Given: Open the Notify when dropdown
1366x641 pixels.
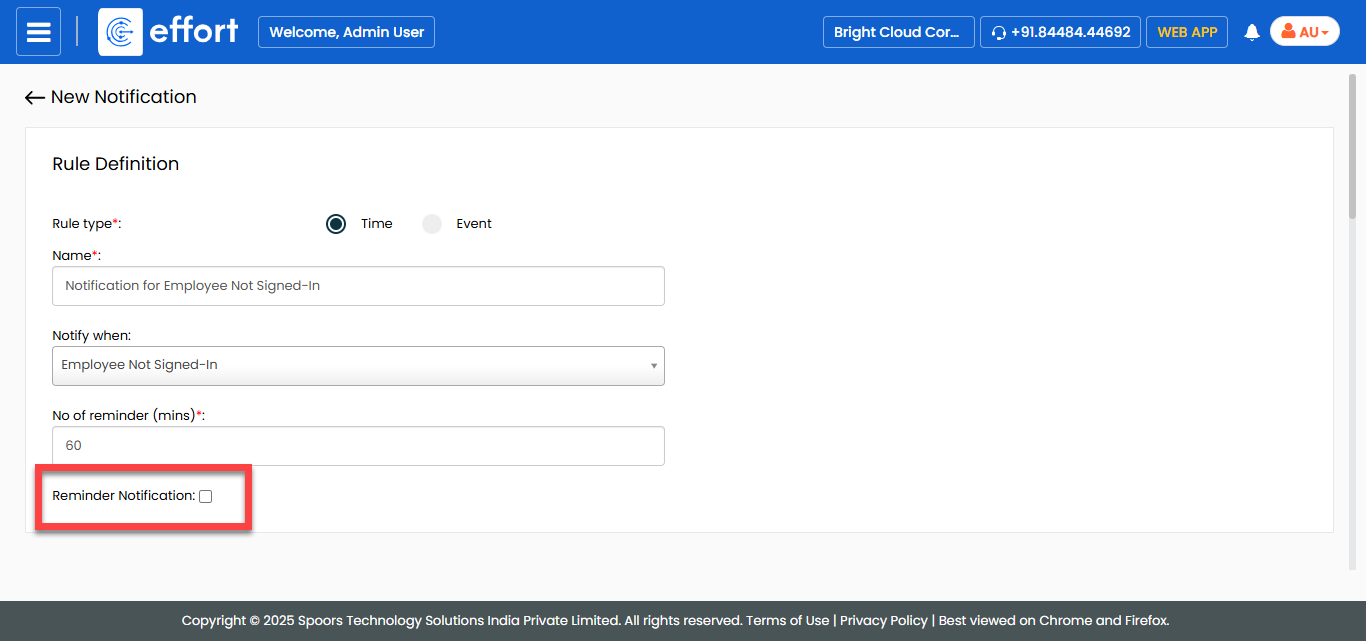Looking at the screenshot, I should (358, 366).
